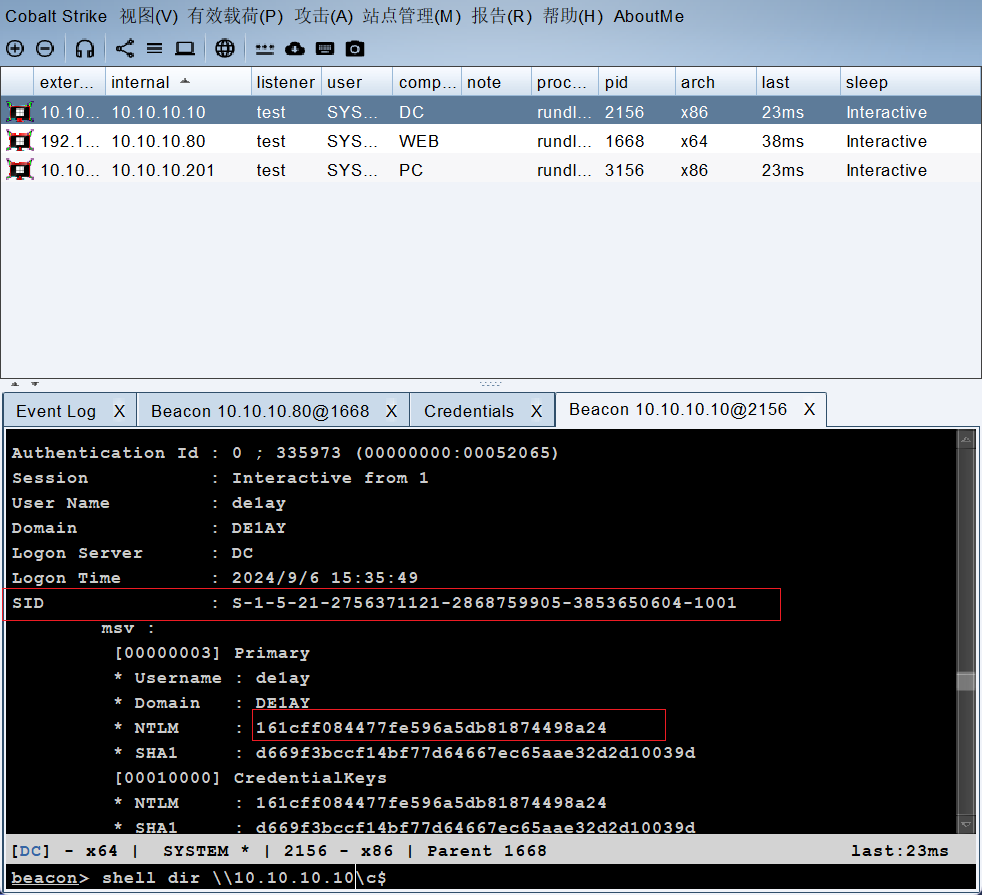The height and width of the screenshot is (895, 982).
Task: Switch to target table view icon
Action: point(185,48)
